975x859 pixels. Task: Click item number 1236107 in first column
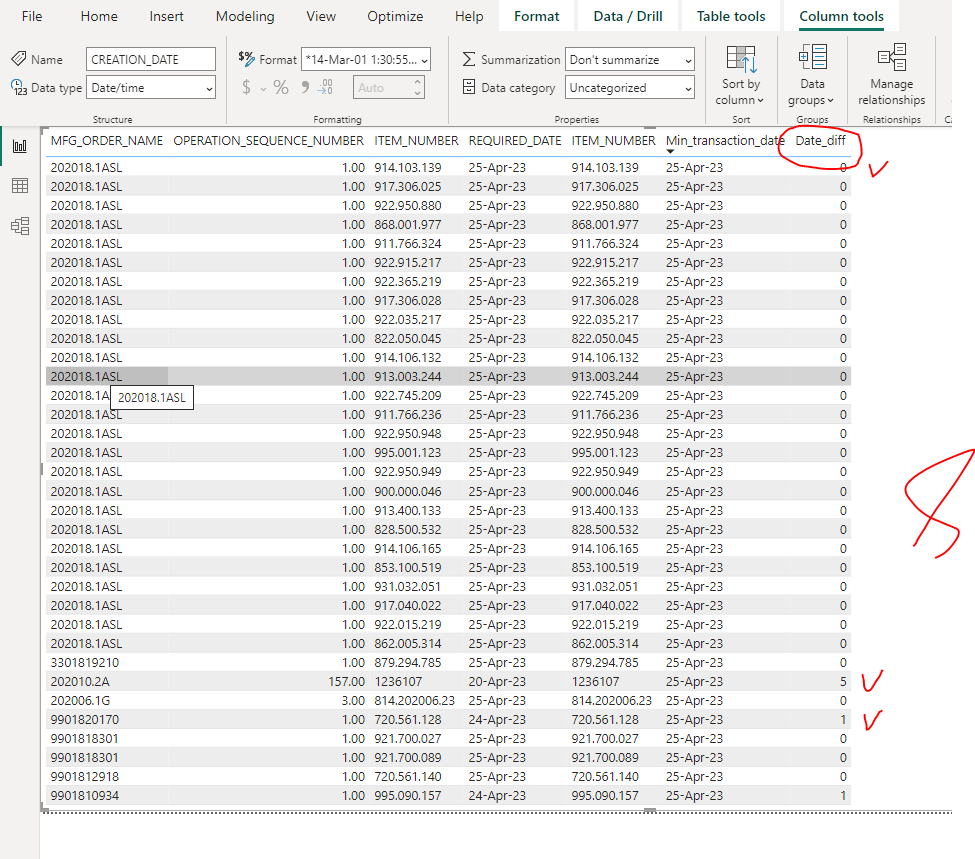(x=398, y=682)
